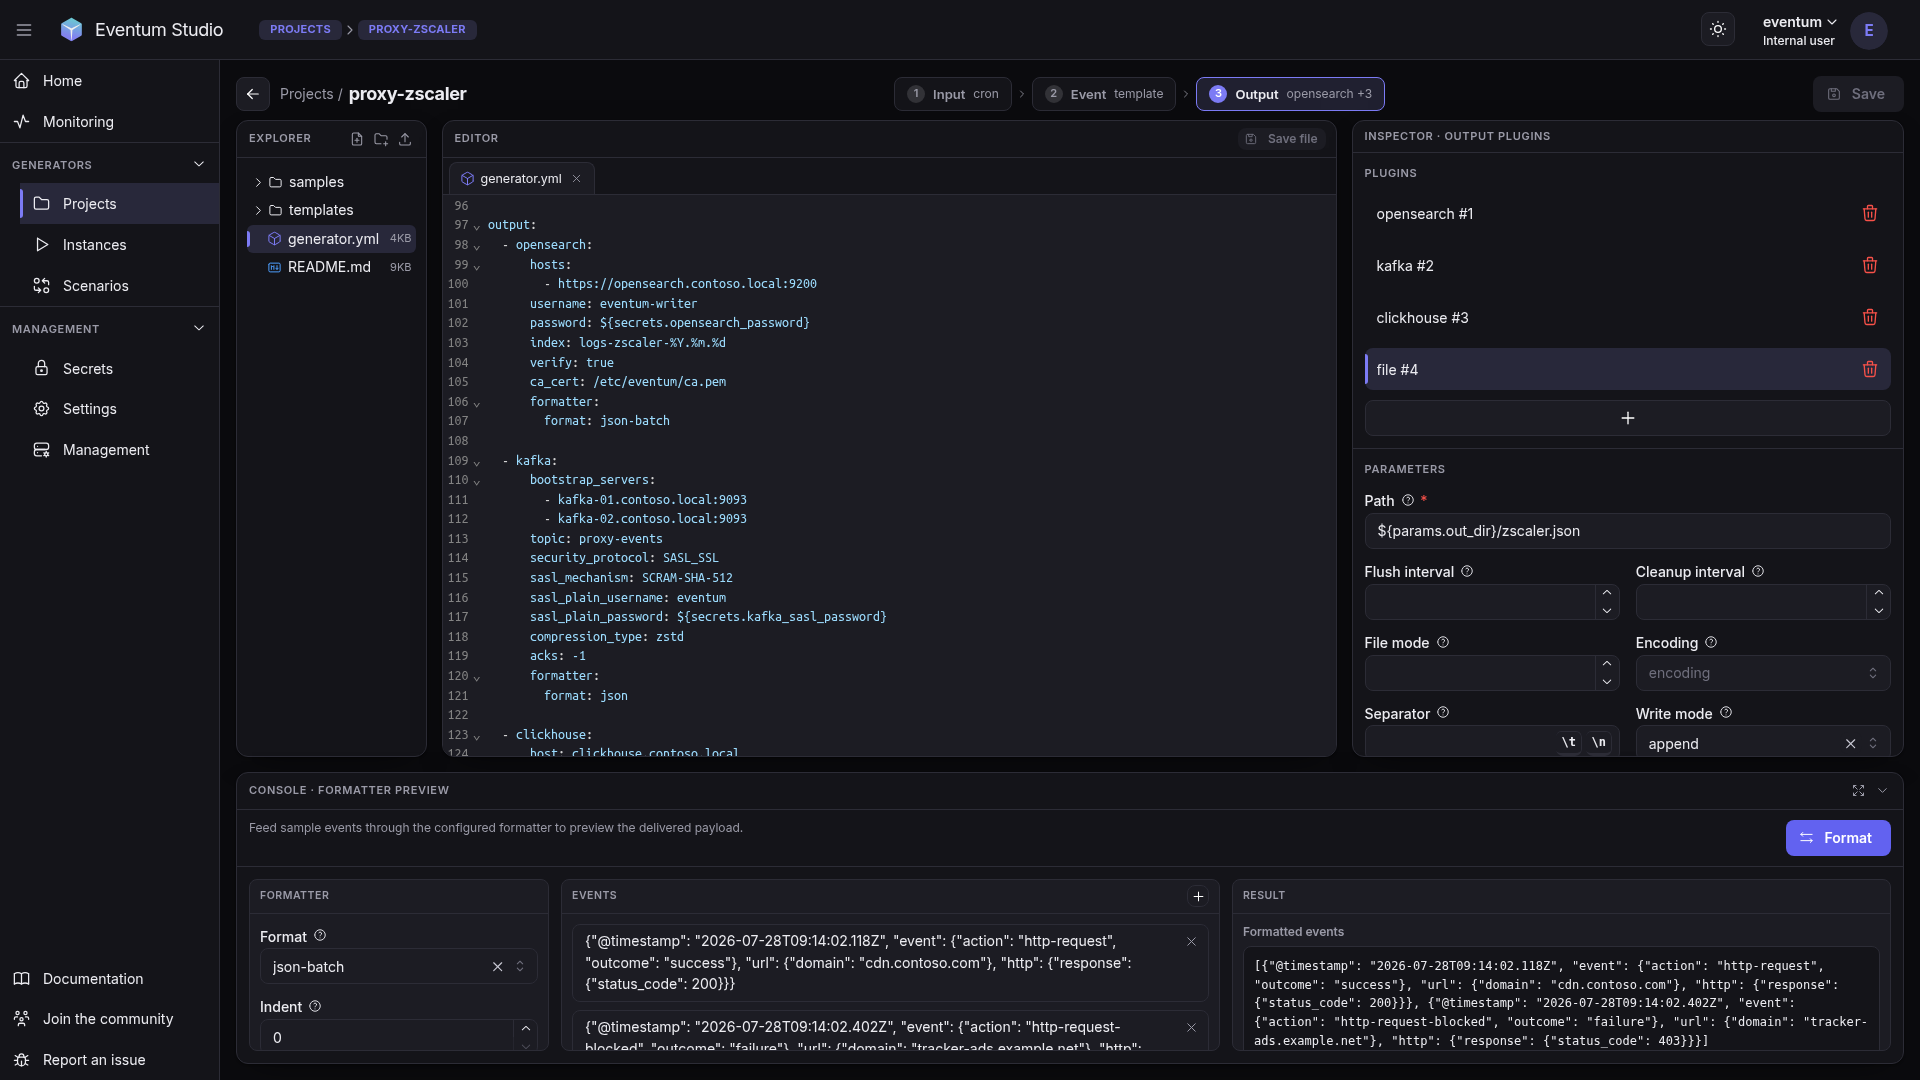Screen dimensions: 1920x1080
Task: Expand the templates folder
Action: click(x=258, y=211)
